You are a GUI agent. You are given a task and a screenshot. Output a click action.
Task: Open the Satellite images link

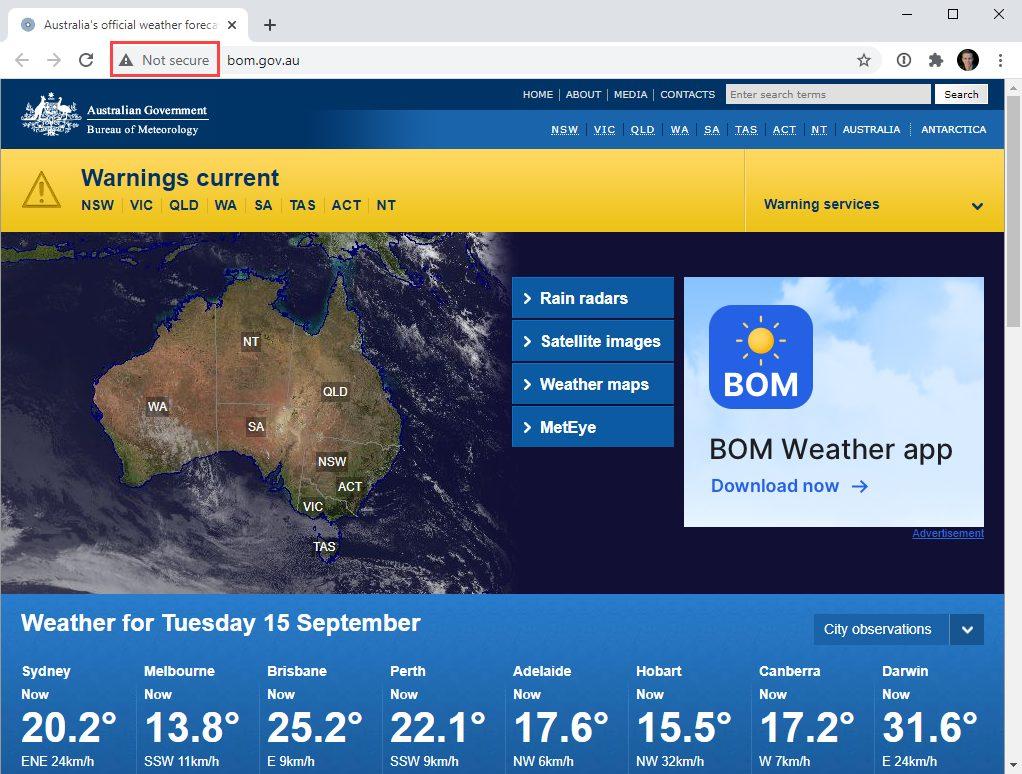point(592,341)
